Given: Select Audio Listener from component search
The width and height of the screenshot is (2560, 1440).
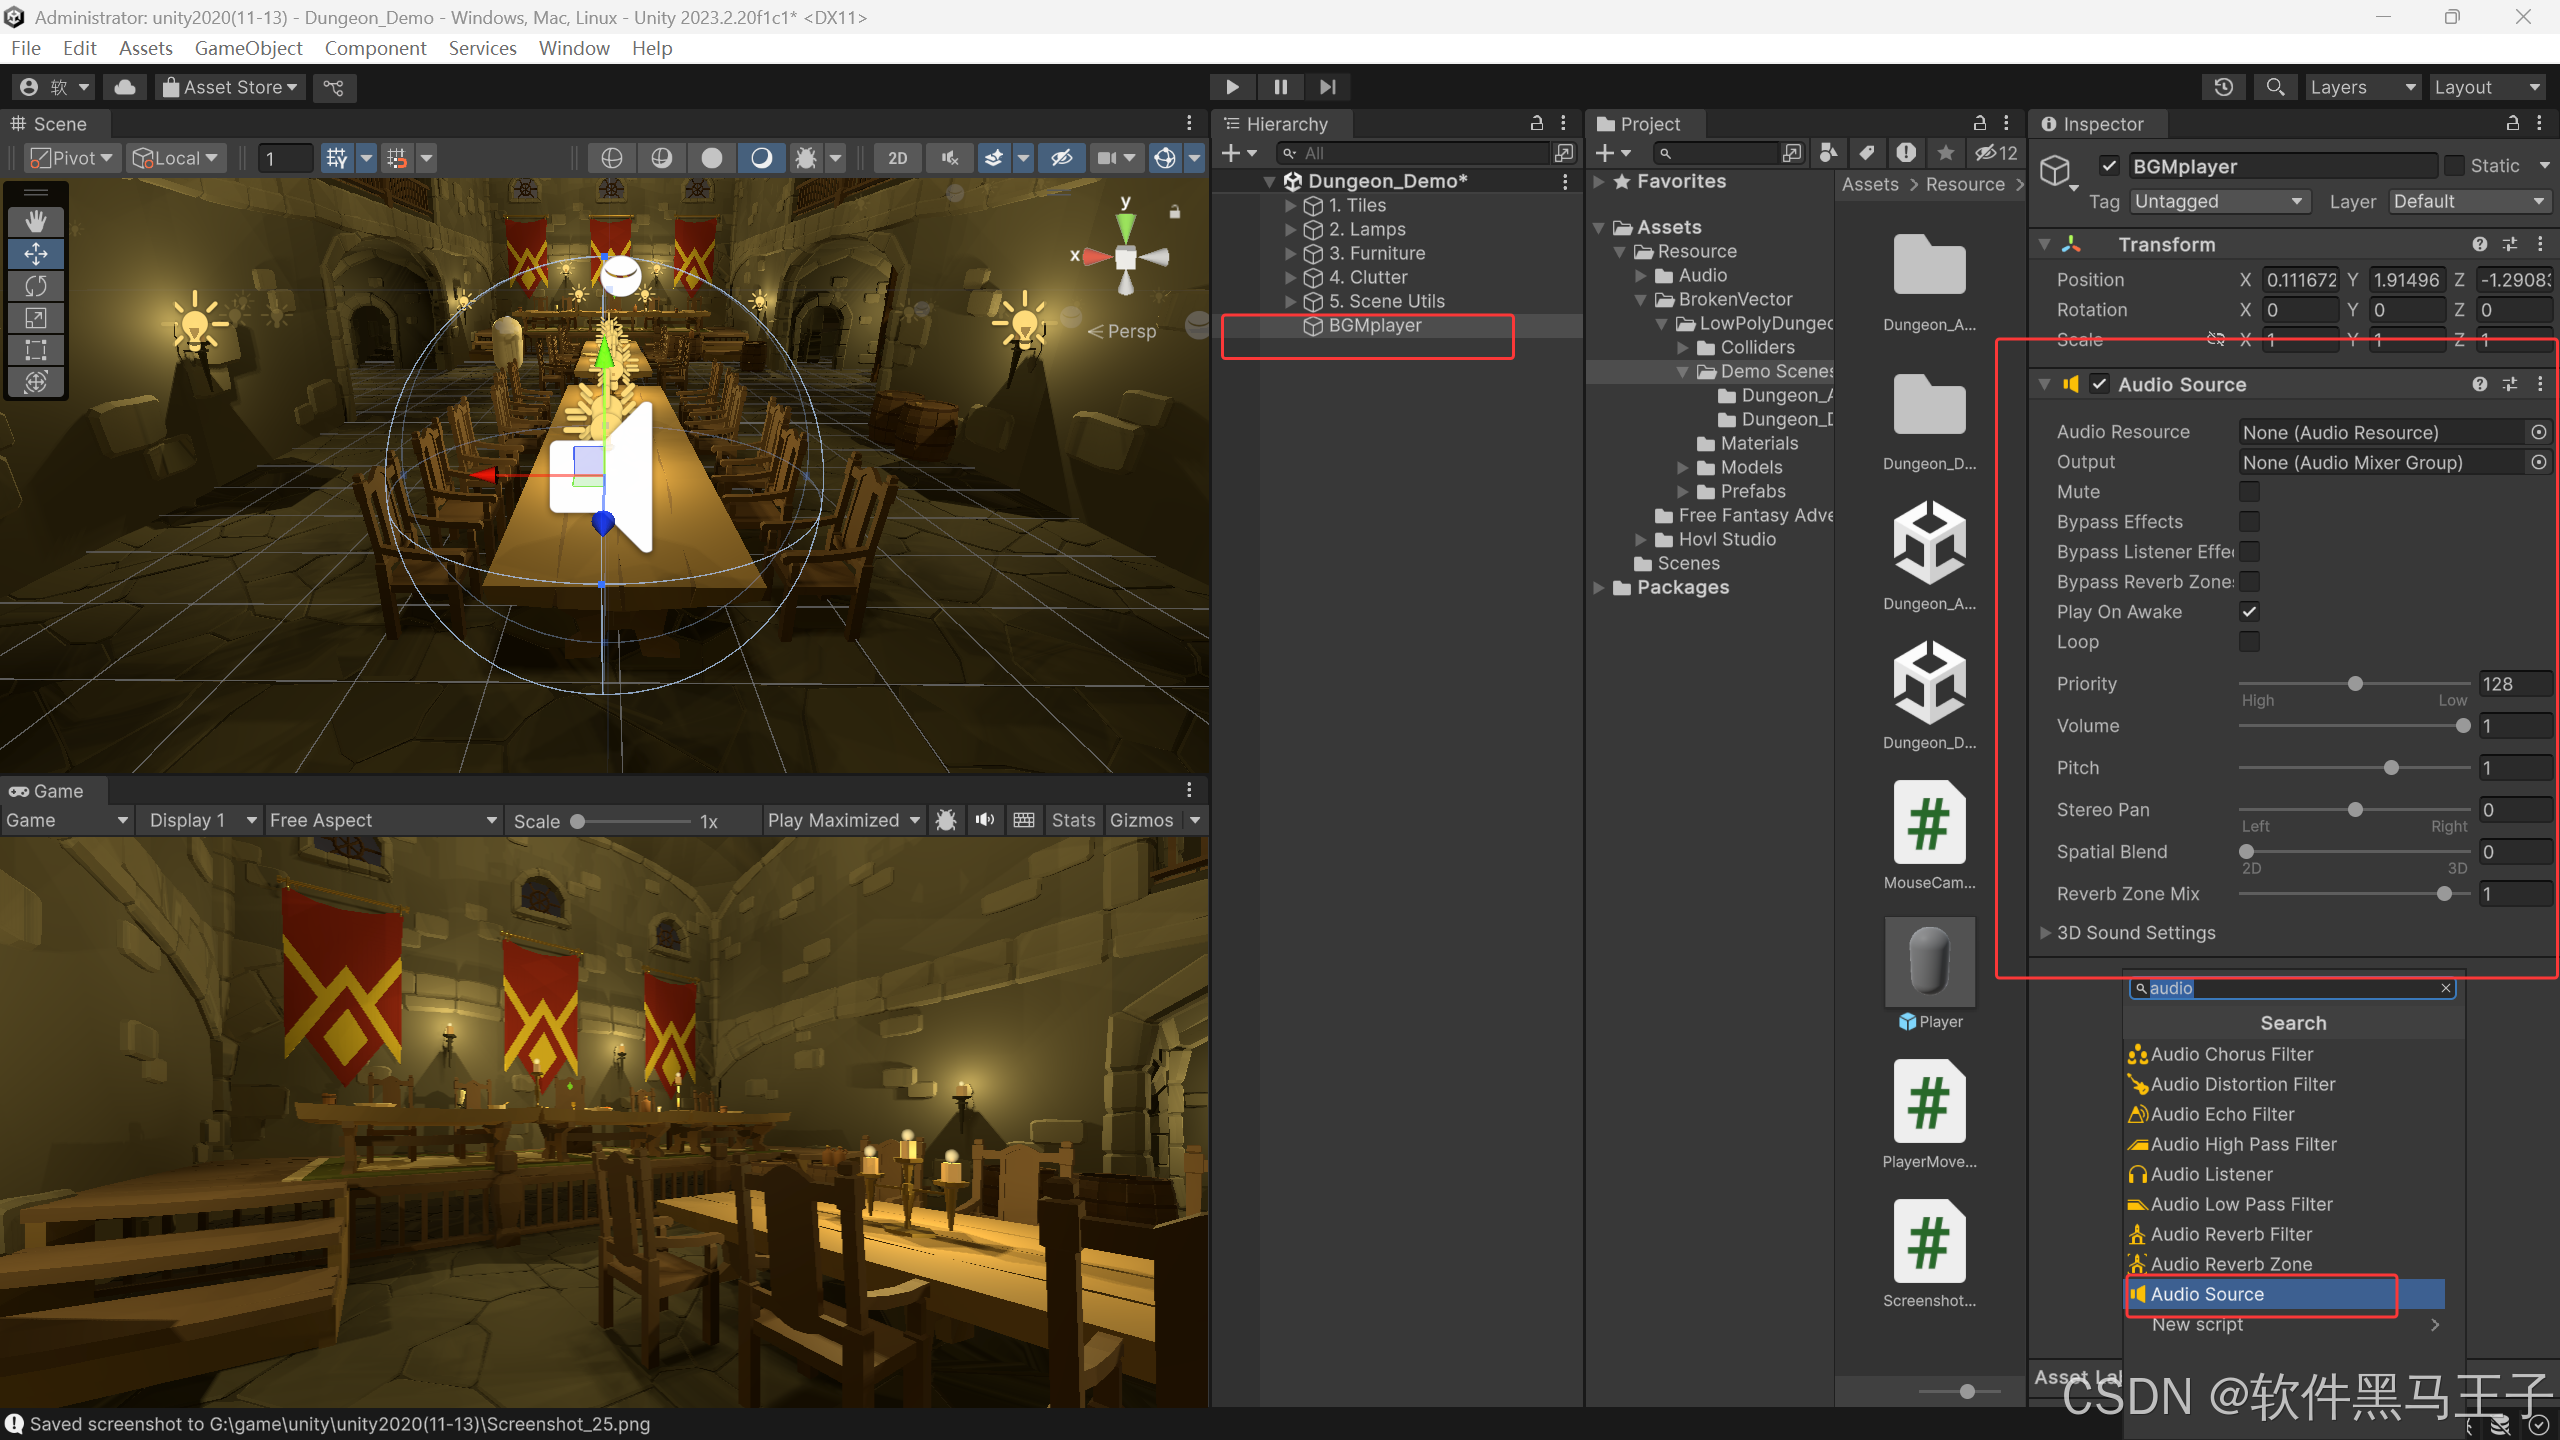Looking at the screenshot, I should pyautogui.click(x=2211, y=1174).
